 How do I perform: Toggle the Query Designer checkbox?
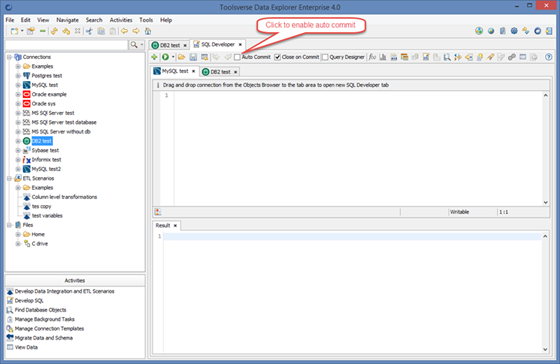point(325,57)
